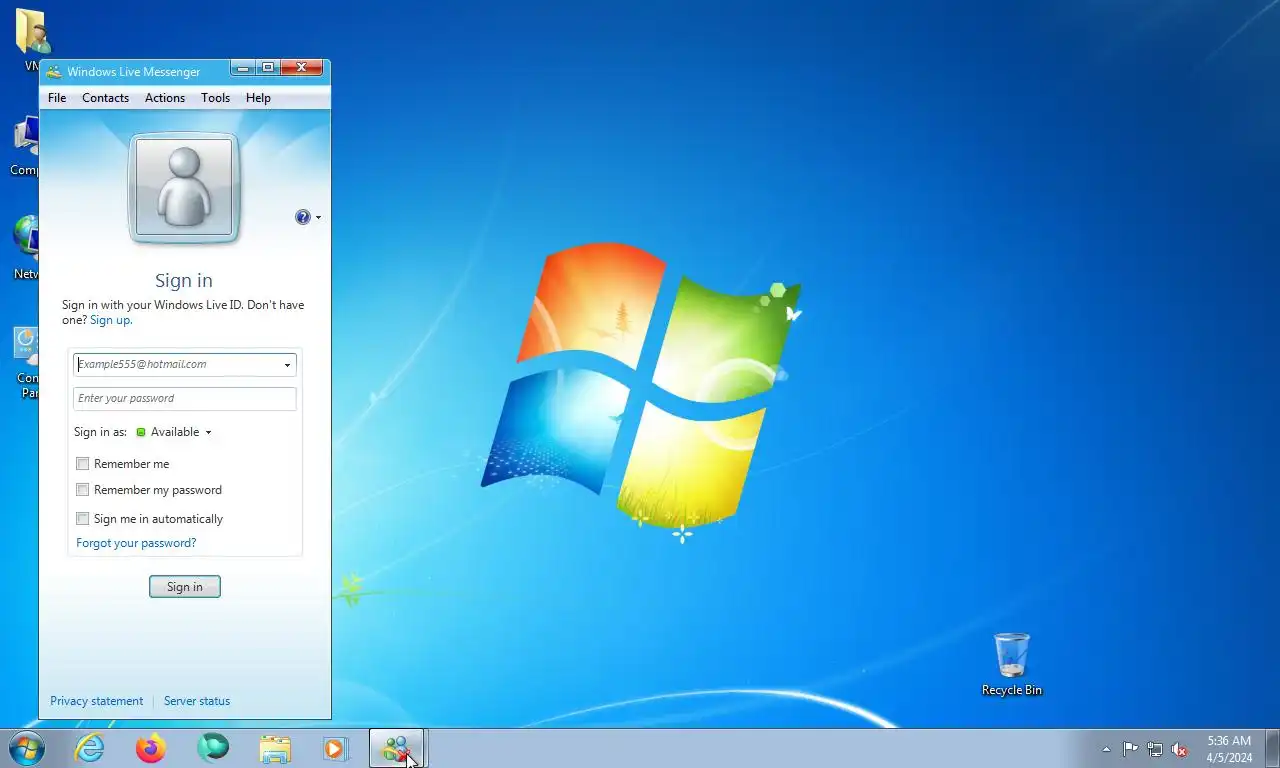The height and width of the screenshot is (768, 1280).
Task: Click the muted volume speaker tray icon
Action: pos(1180,749)
